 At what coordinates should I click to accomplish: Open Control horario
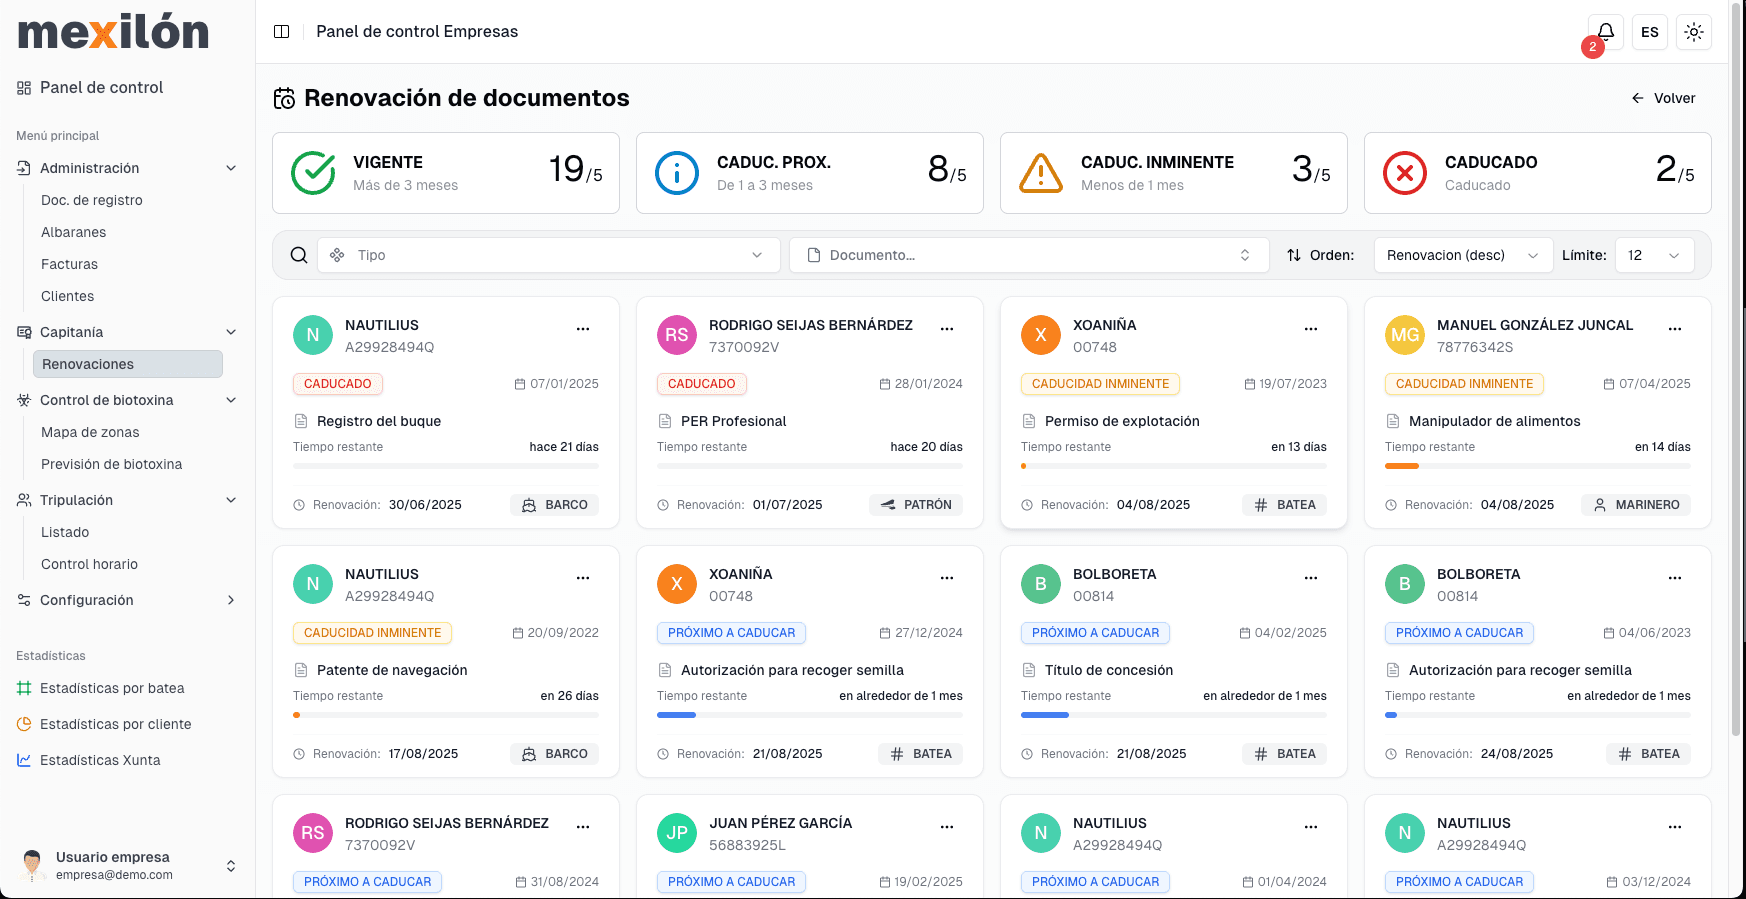point(90,564)
